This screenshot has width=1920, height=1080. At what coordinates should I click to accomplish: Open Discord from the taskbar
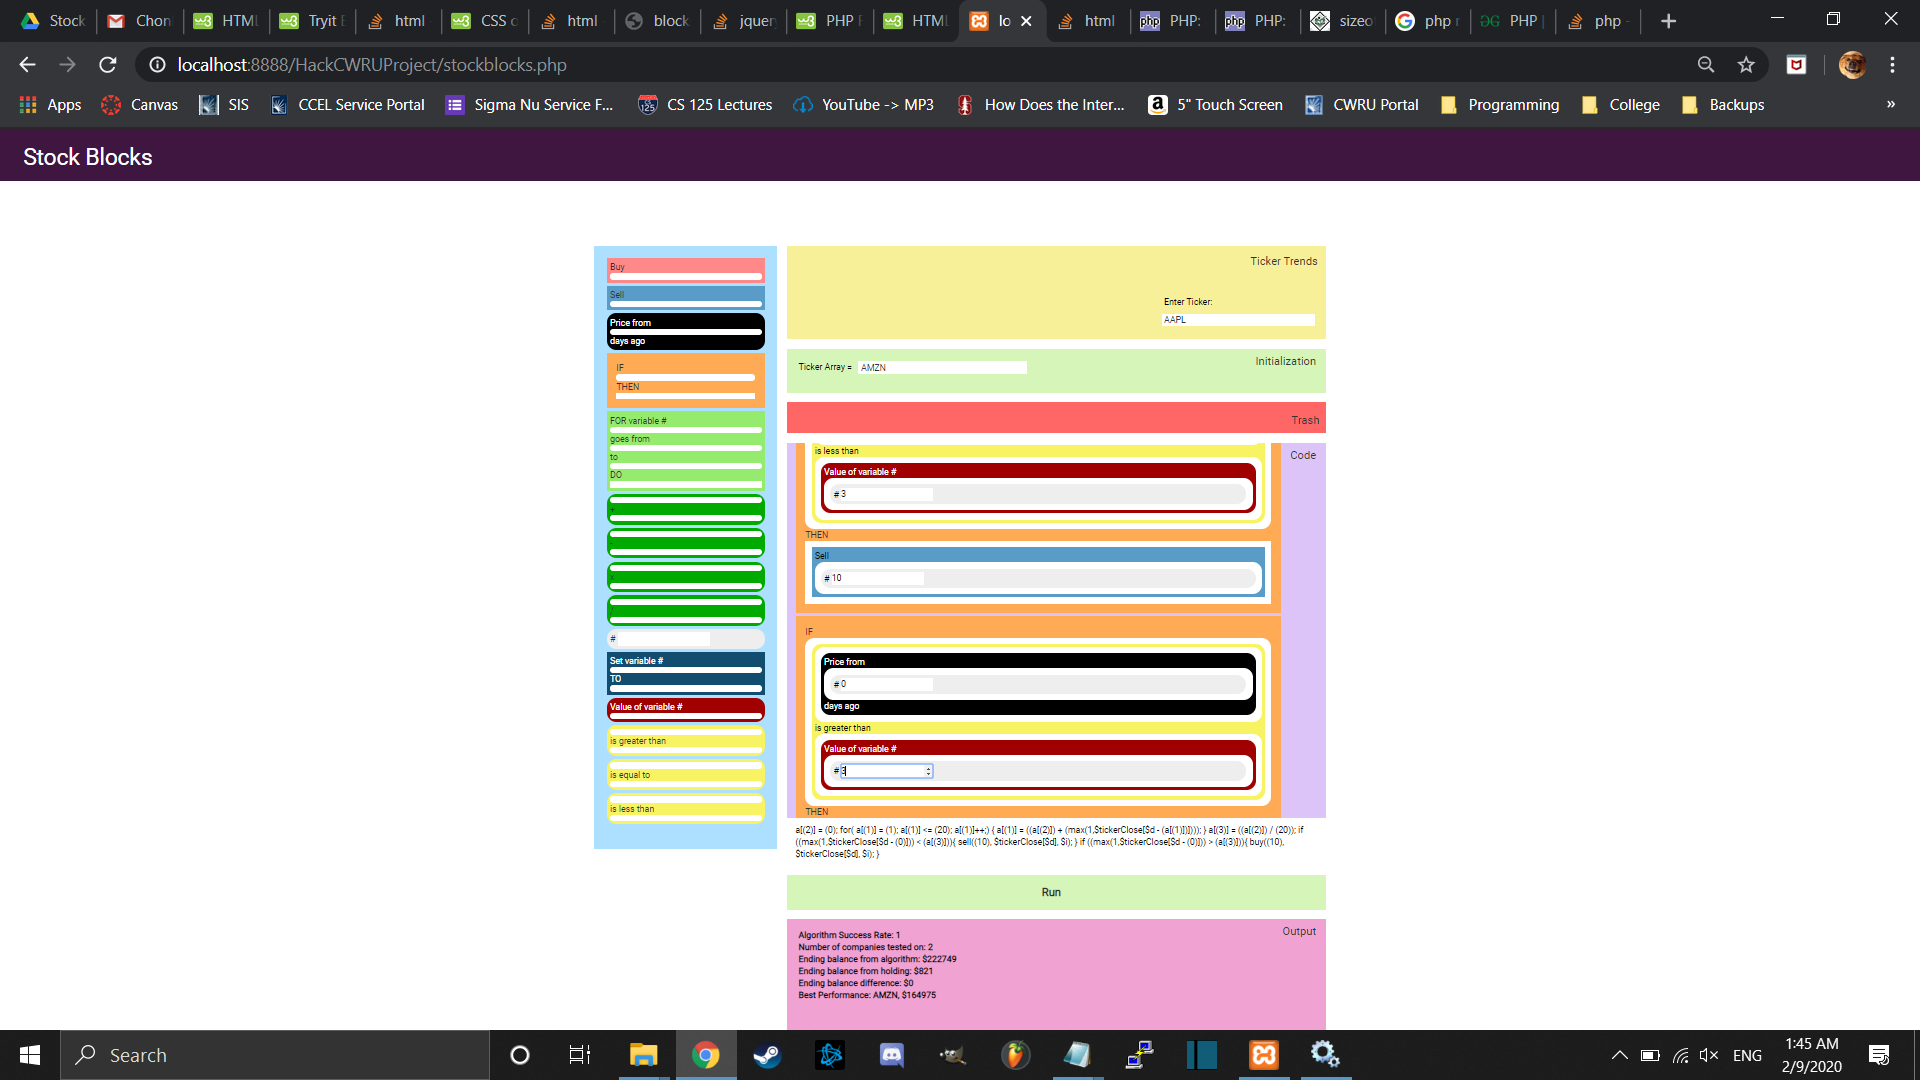[x=891, y=1055]
